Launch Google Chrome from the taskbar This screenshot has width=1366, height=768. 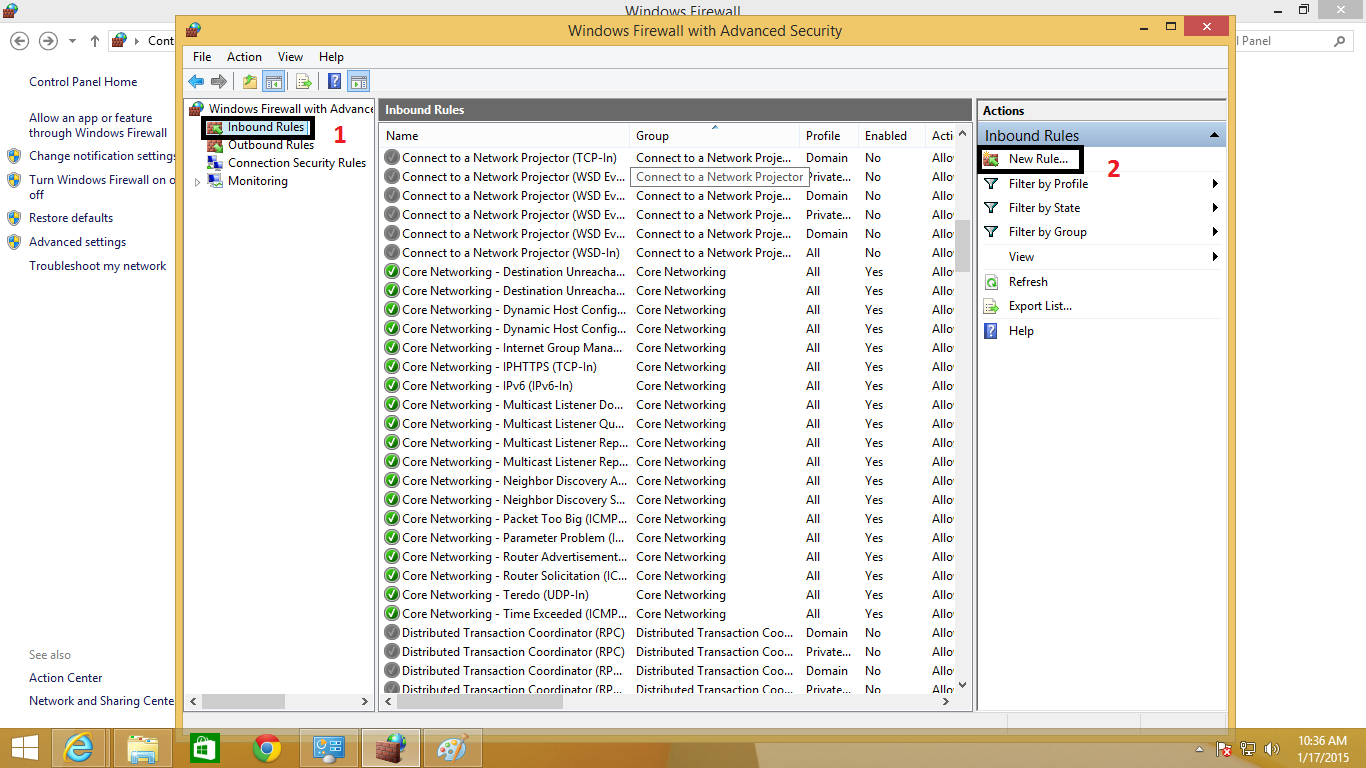[266, 748]
